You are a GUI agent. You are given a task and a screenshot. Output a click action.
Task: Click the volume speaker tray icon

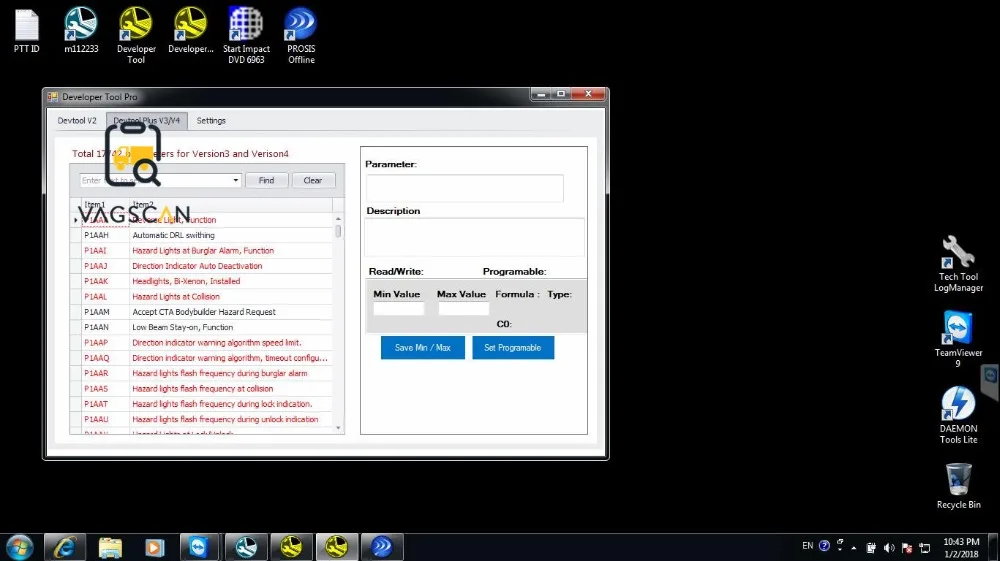click(x=889, y=548)
